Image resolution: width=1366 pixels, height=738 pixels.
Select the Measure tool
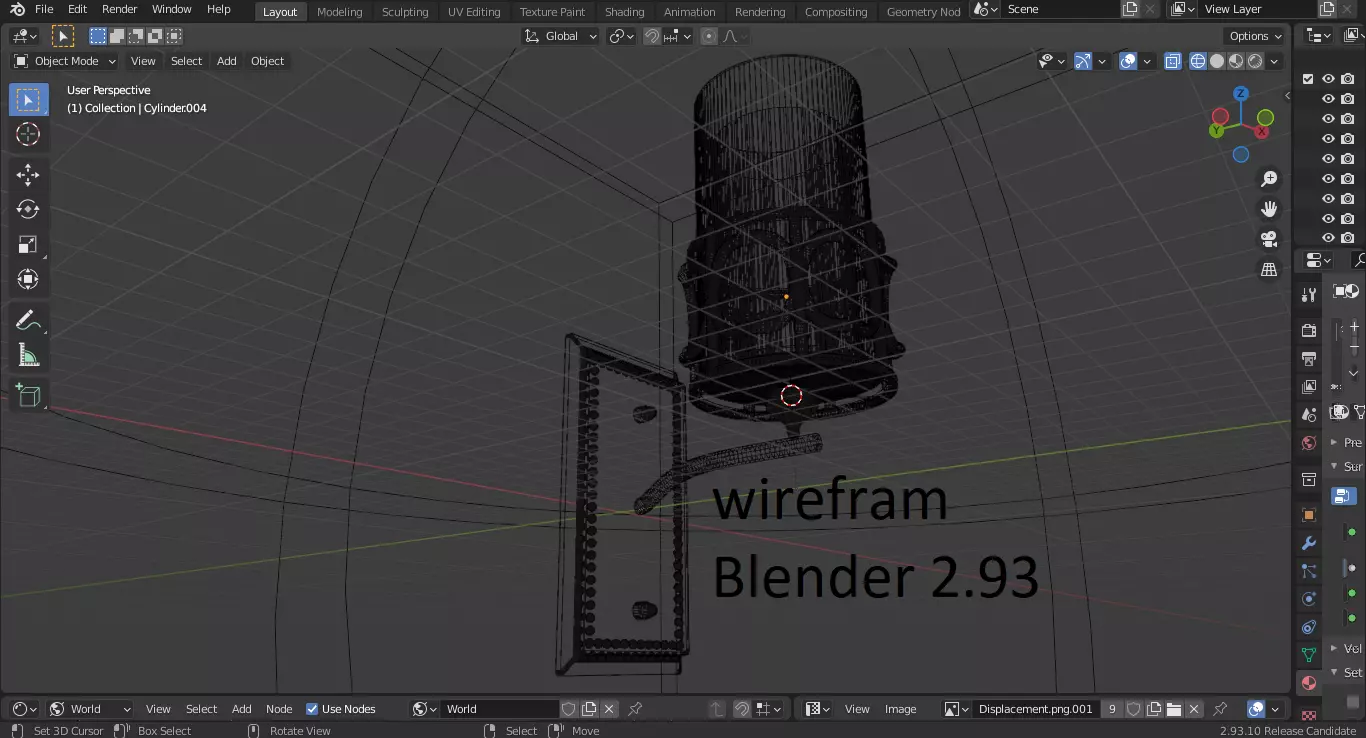(x=28, y=355)
